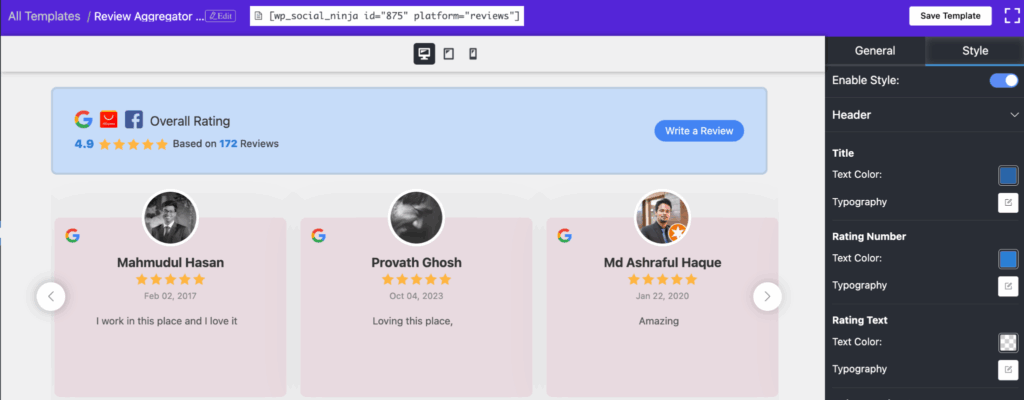Screen dimensions: 1024x400
Task: Switch to tablet preview mode
Action: [x=449, y=54]
